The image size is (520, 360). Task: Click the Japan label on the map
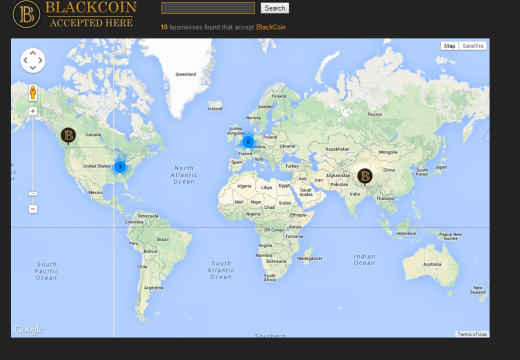[x=441, y=167]
